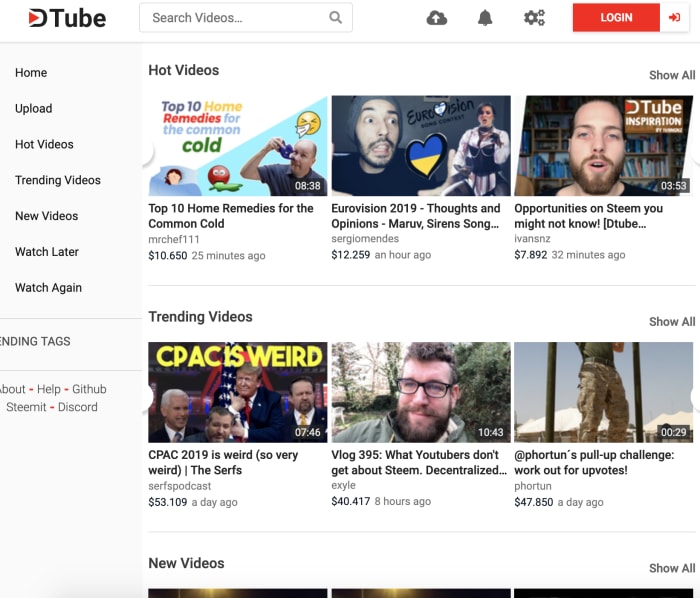The image size is (700, 598).
Task: Open the Discord footer link
Action: tap(78, 407)
